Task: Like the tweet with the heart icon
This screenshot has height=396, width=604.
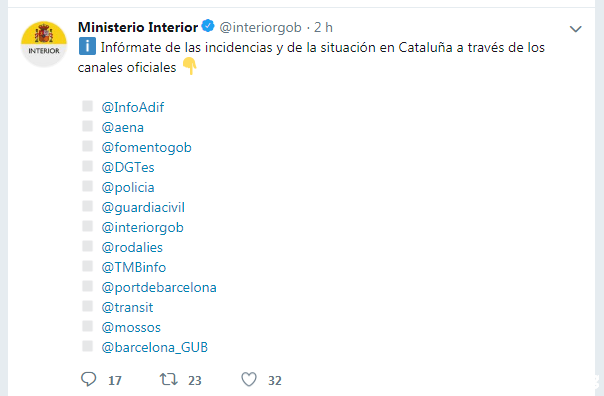Action: (249, 379)
